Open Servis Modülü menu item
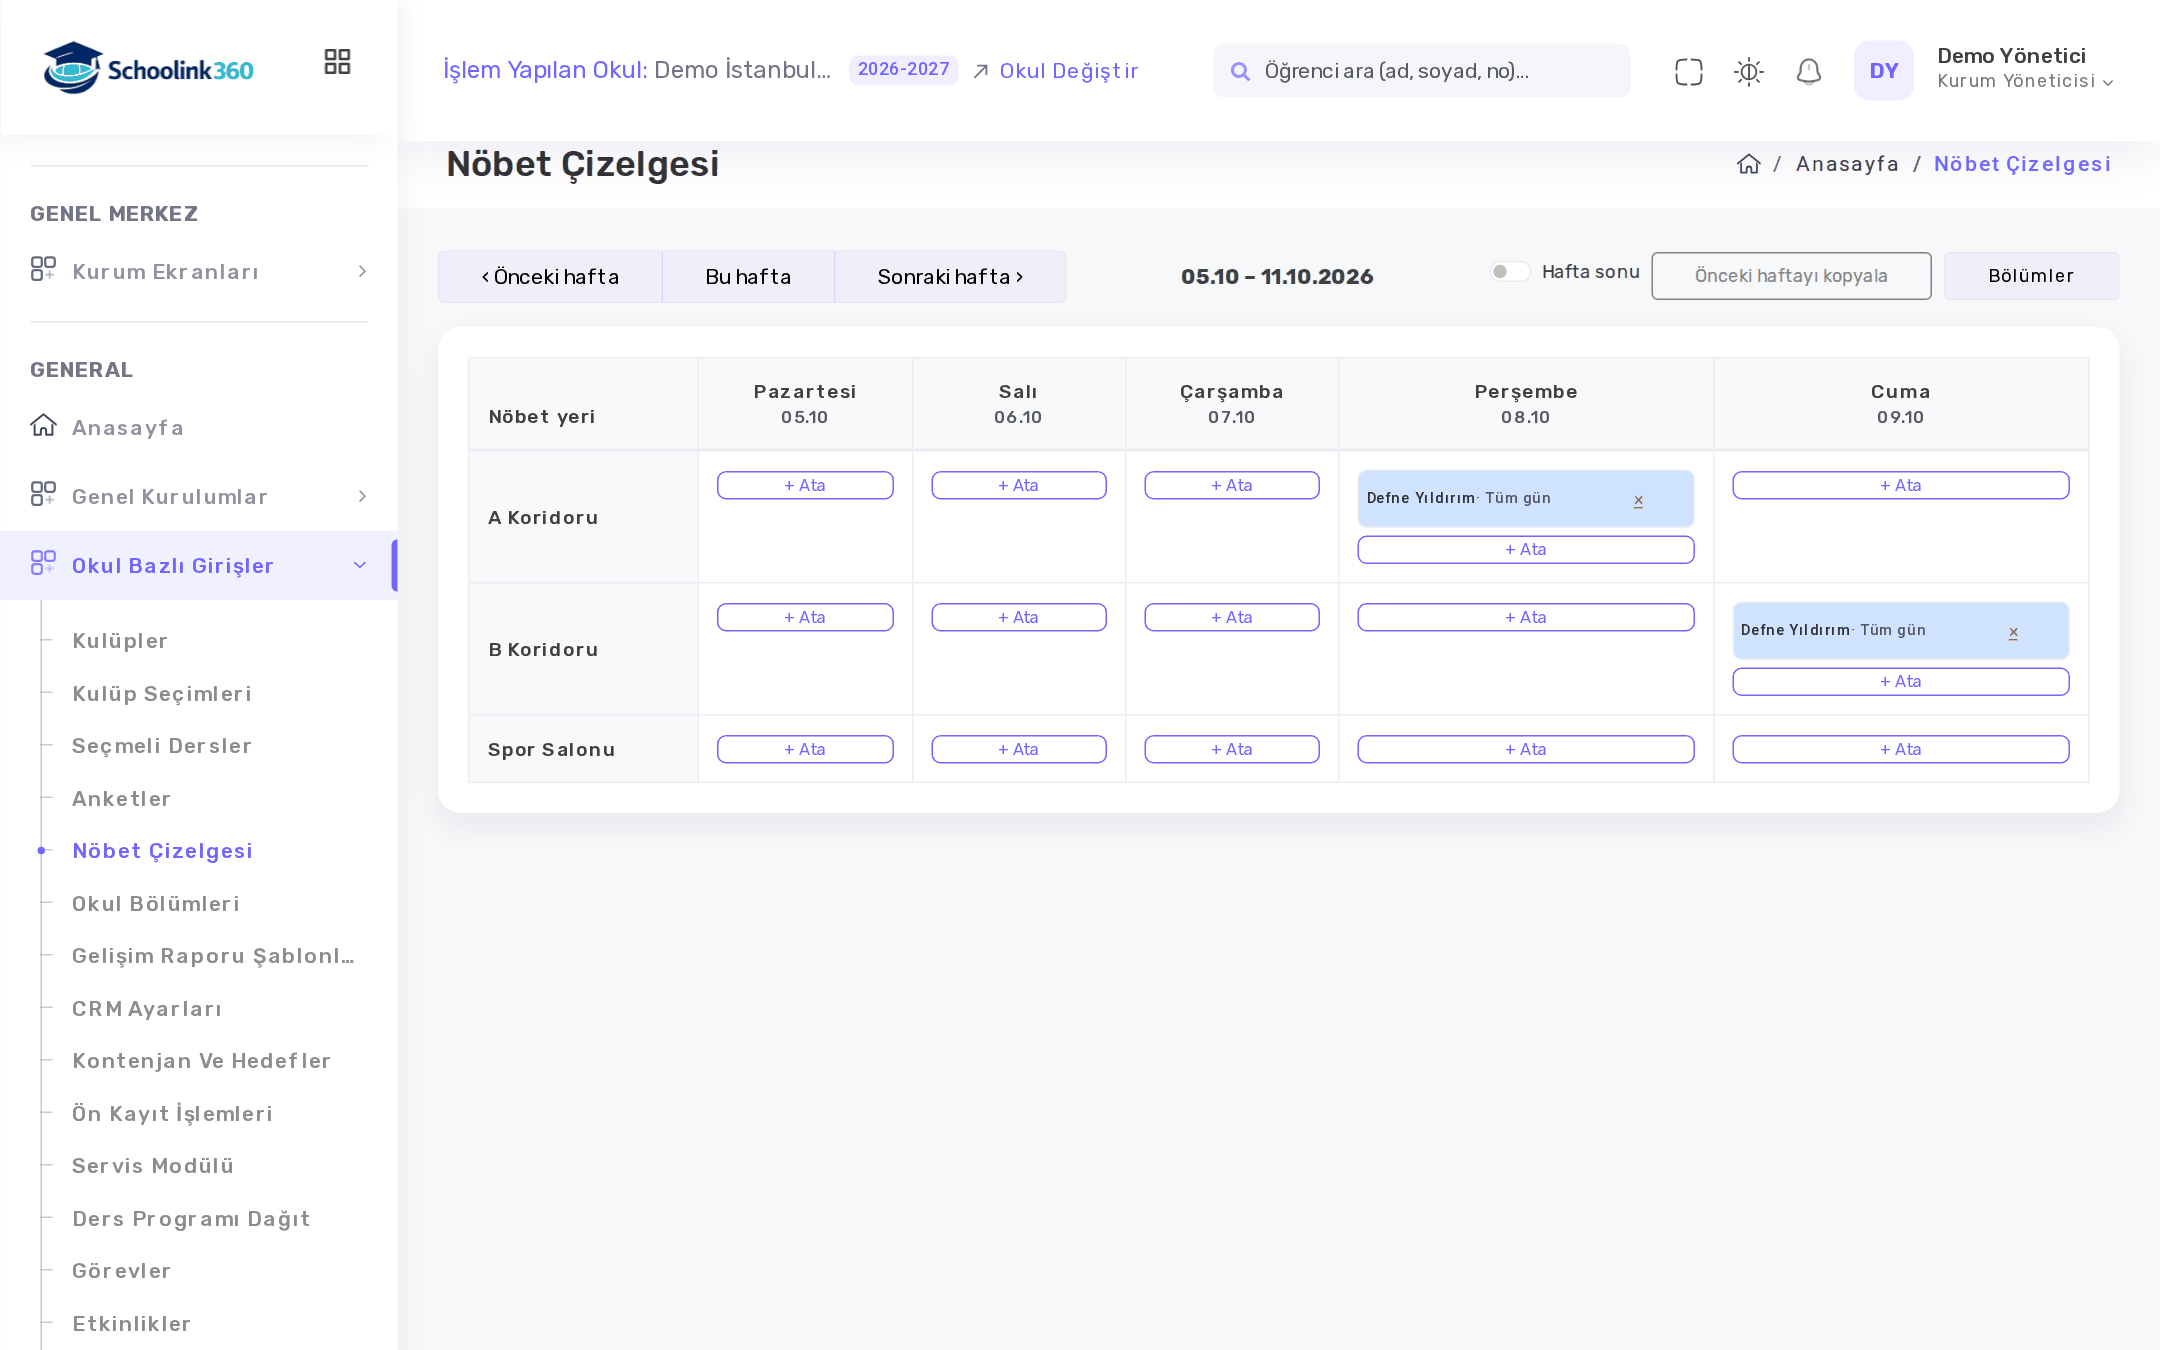The image size is (2160, 1350). [153, 1166]
